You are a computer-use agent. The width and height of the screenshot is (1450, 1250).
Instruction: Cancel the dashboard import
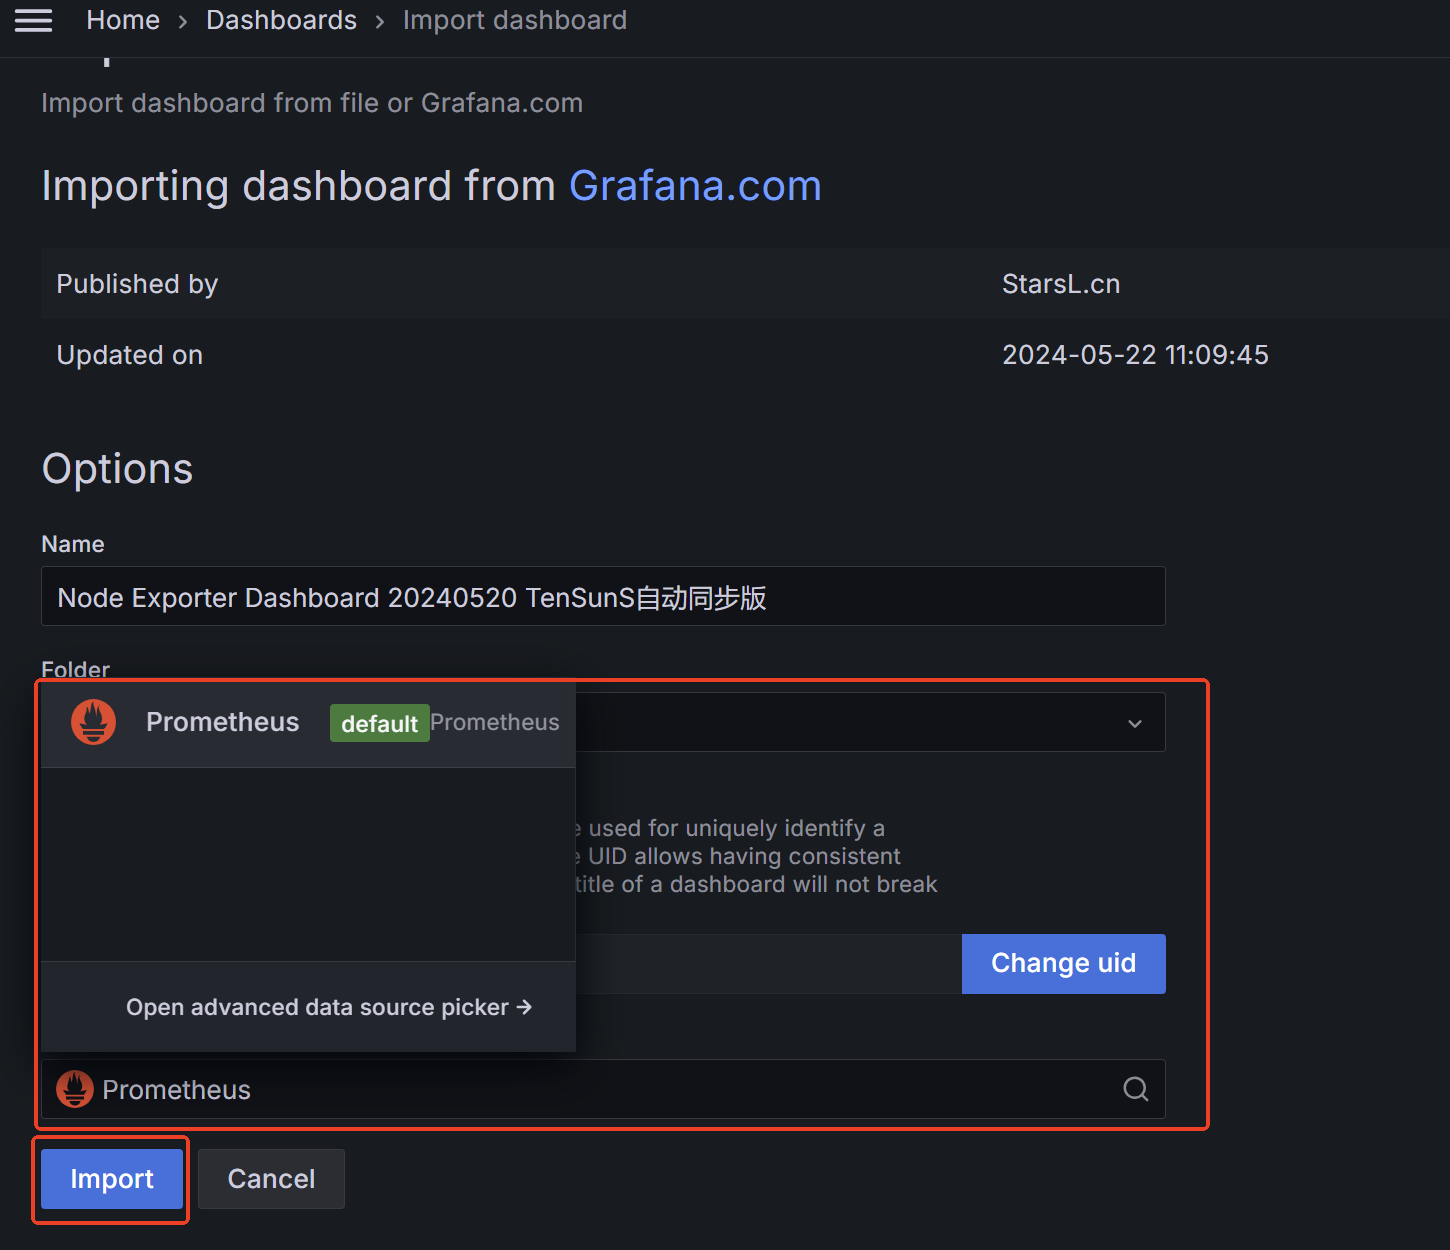(x=271, y=1179)
